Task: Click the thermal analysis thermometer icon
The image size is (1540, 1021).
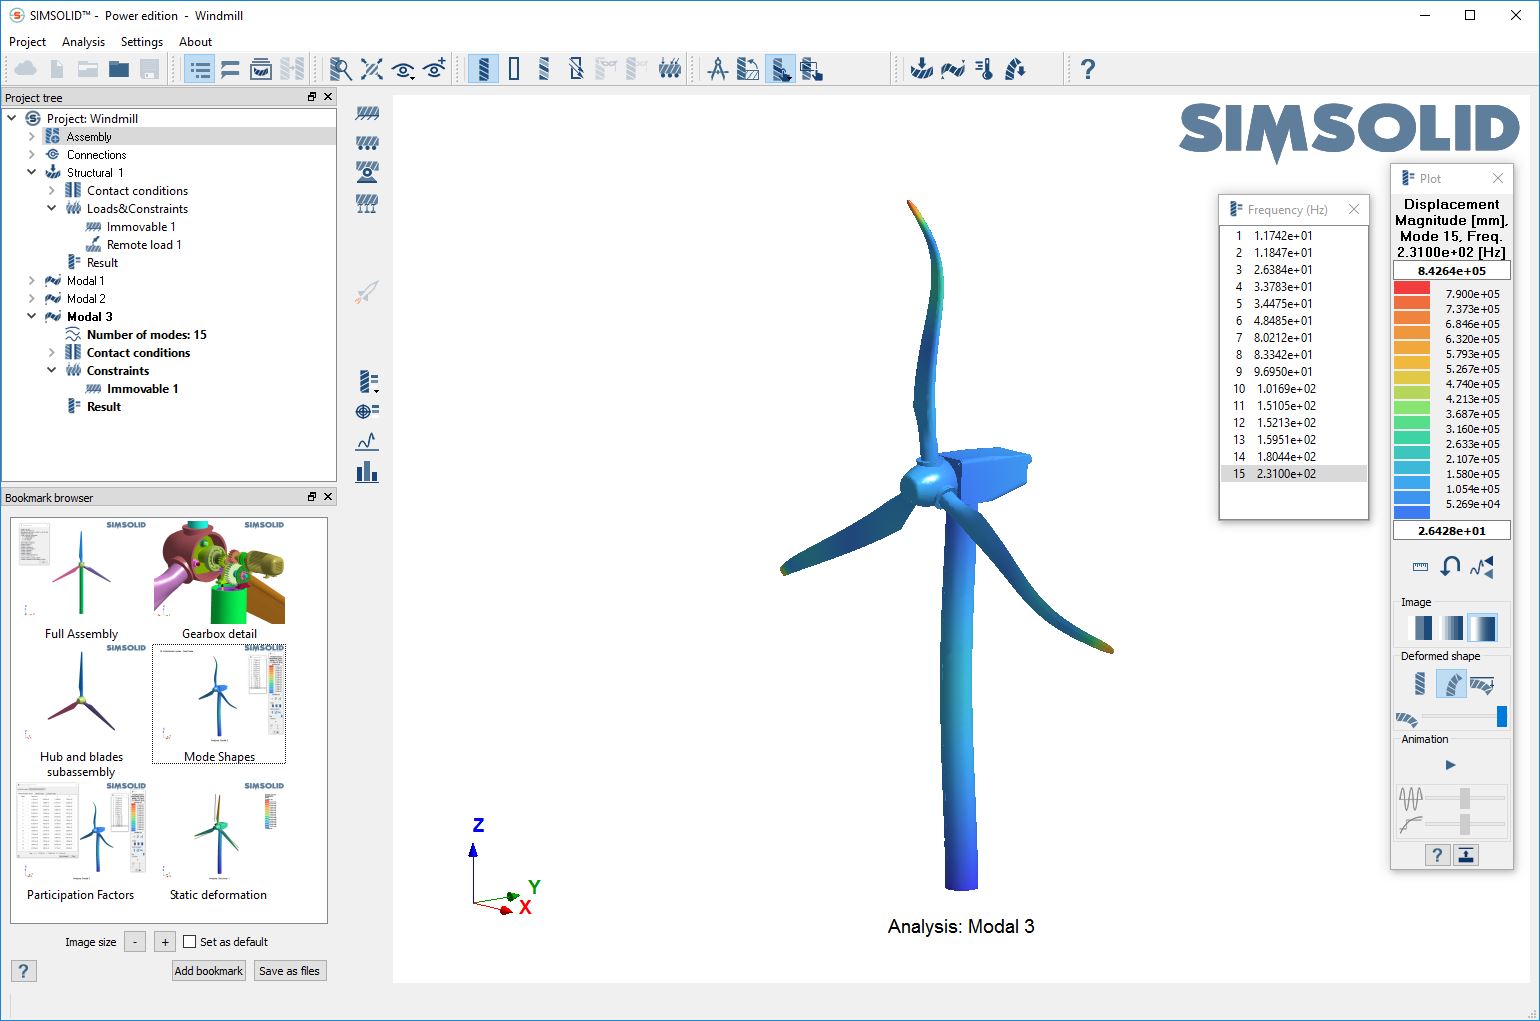Action: click(x=985, y=69)
